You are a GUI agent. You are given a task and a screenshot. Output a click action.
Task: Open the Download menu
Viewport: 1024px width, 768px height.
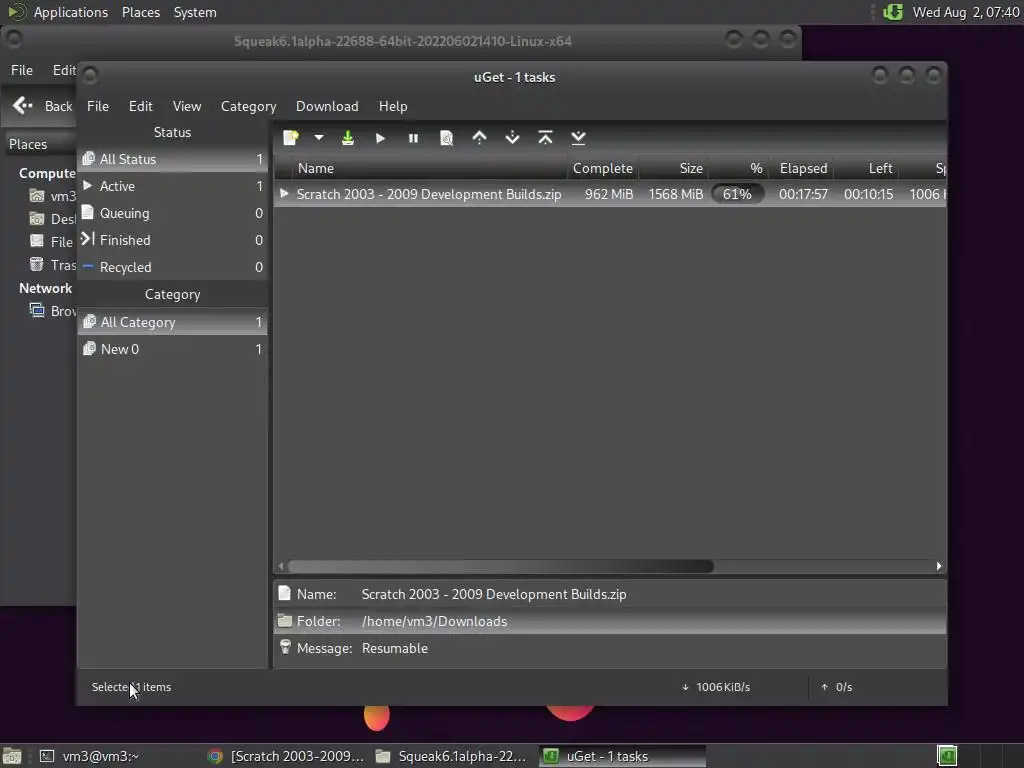click(x=327, y=106)
